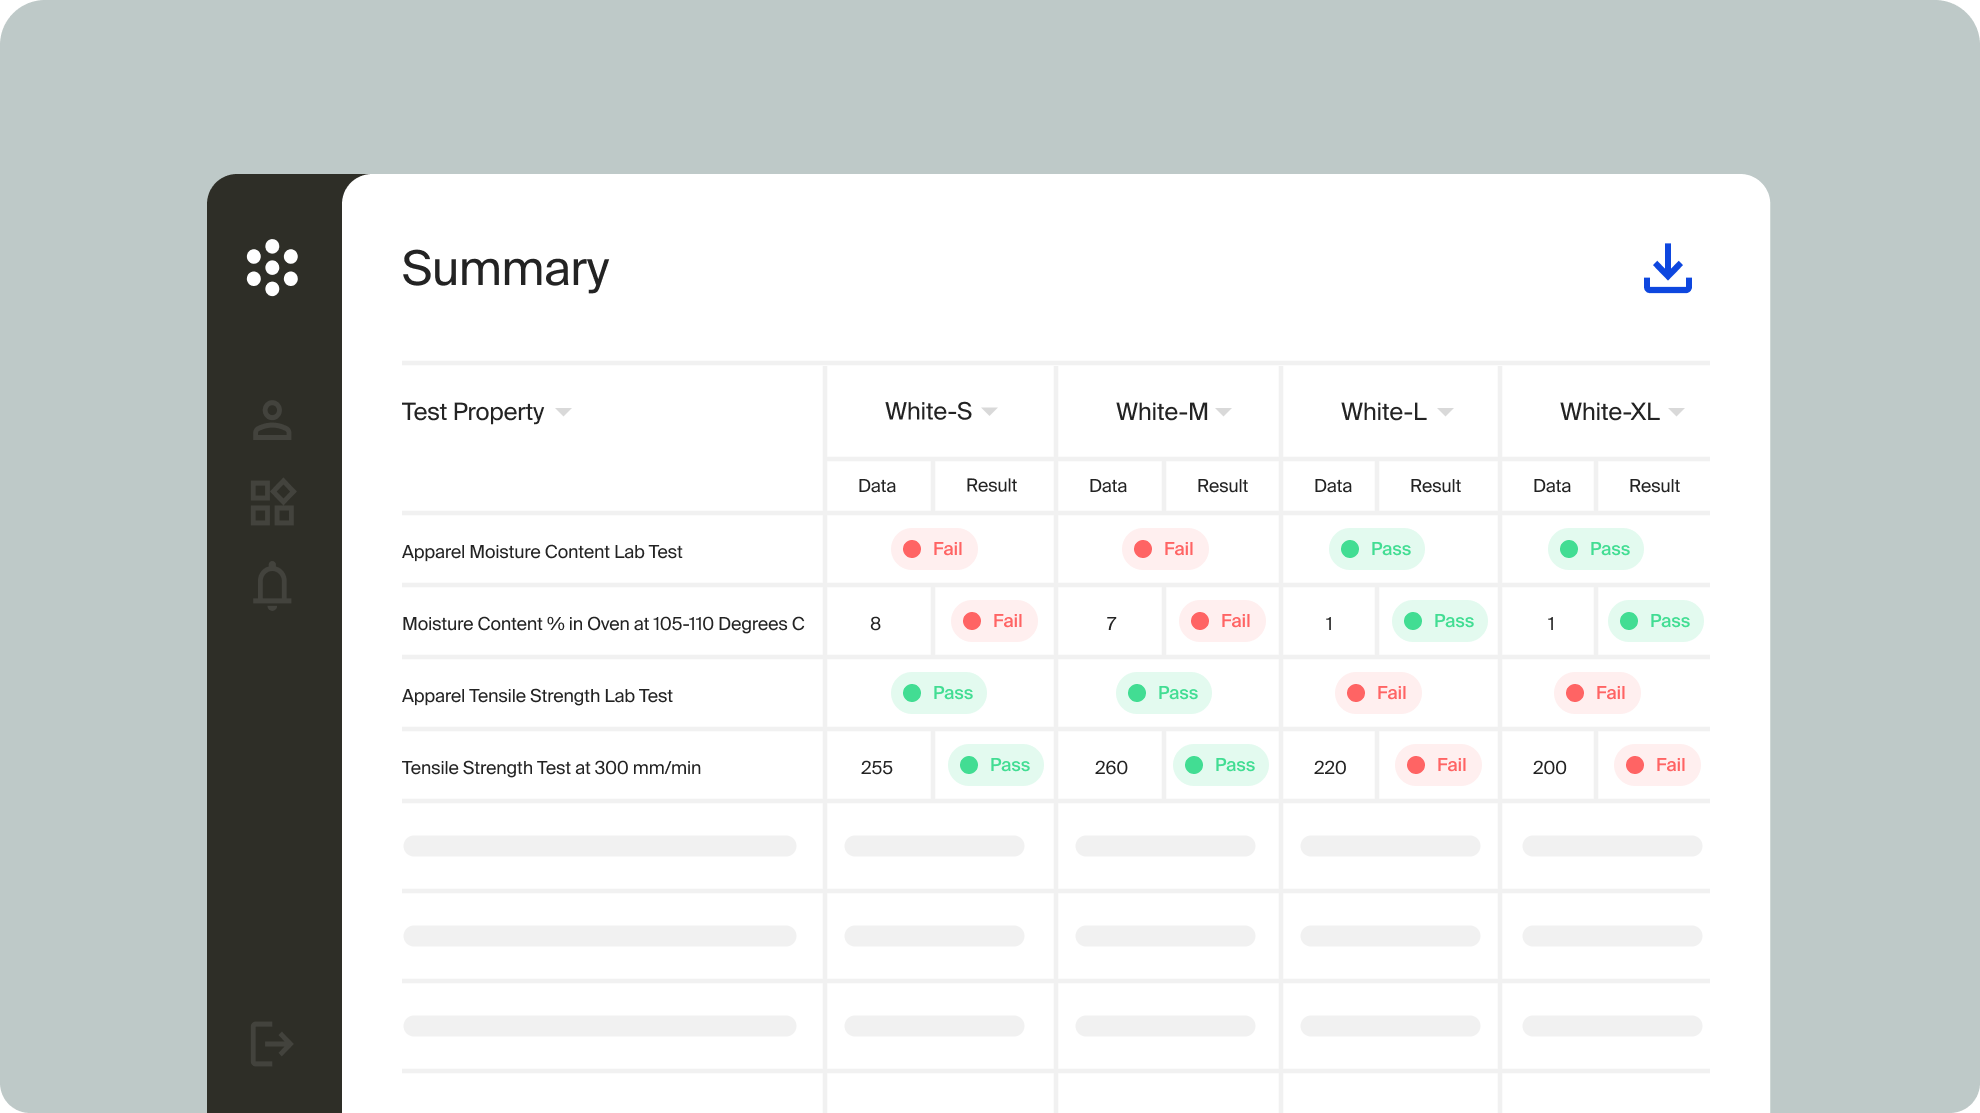Click Fail badge next to 220 value
This screenshot has width=1980, height=1113.
[x=1438, y=765]
